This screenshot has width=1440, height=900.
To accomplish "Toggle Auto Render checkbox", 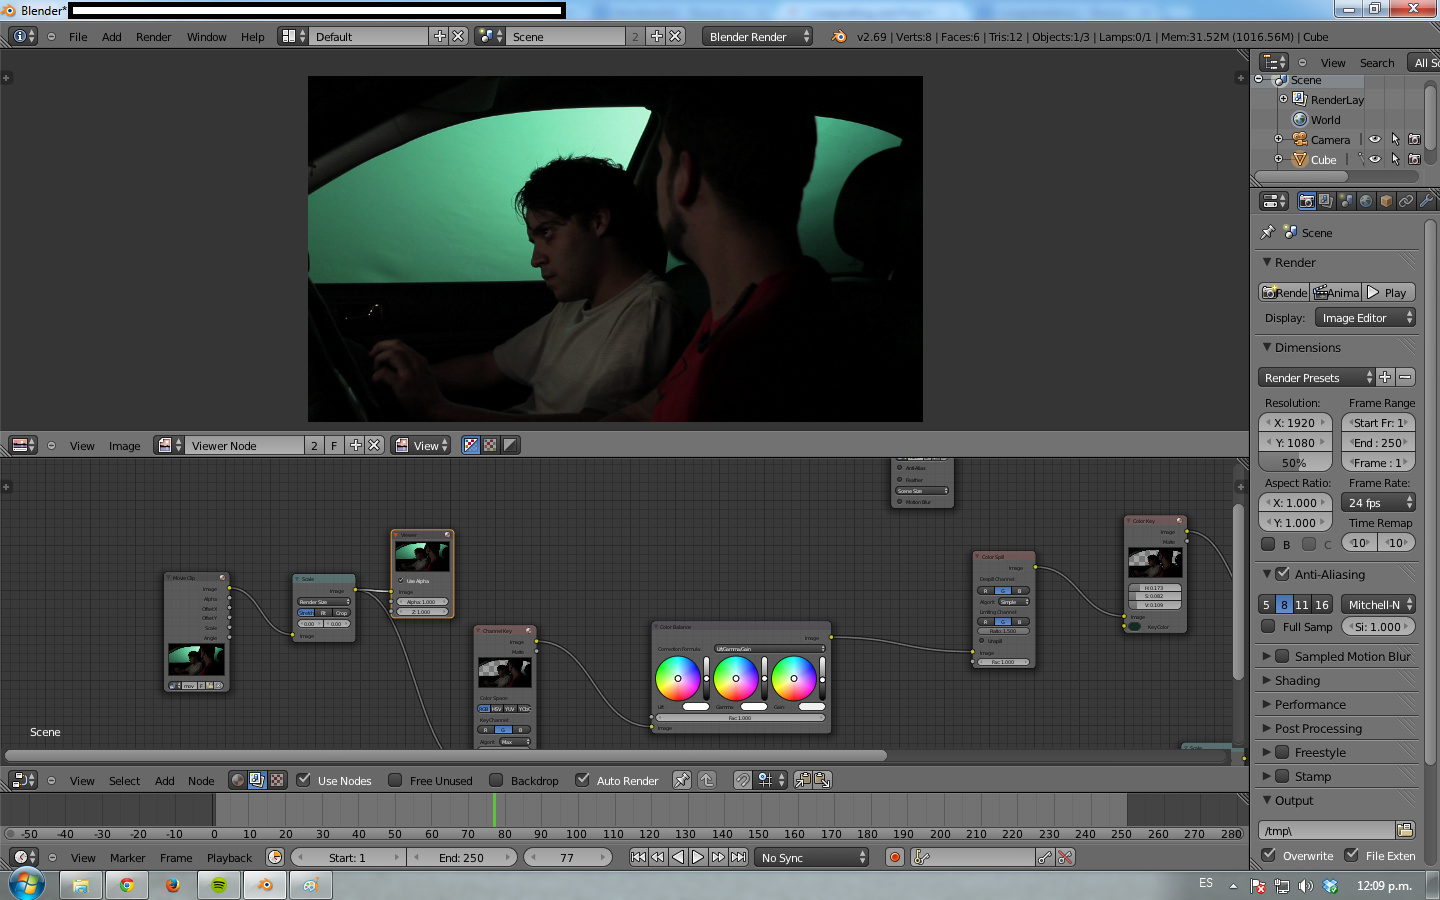I will 582,780.
